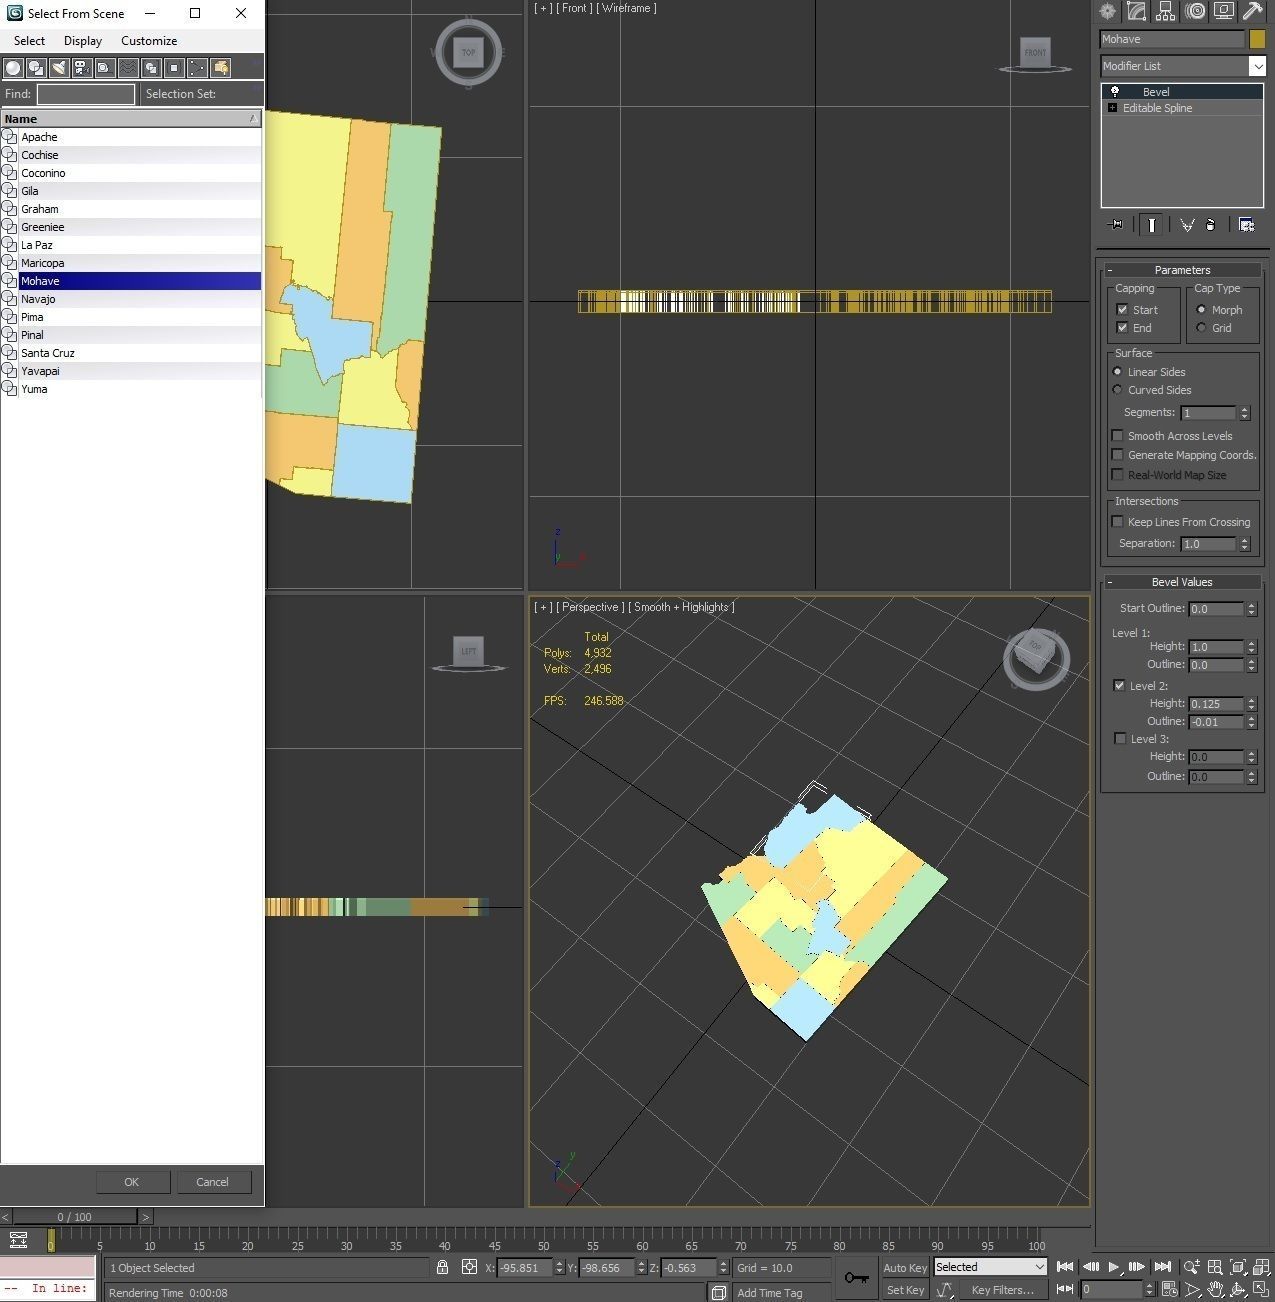Toggle Display Groups filter icon
The image size is (1275, 1302).
(x=151, y=68)
